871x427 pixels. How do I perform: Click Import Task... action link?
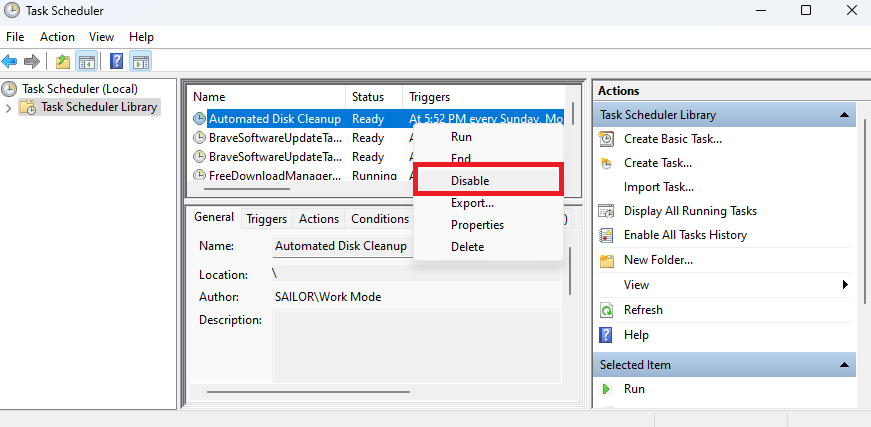coord(659,187)
